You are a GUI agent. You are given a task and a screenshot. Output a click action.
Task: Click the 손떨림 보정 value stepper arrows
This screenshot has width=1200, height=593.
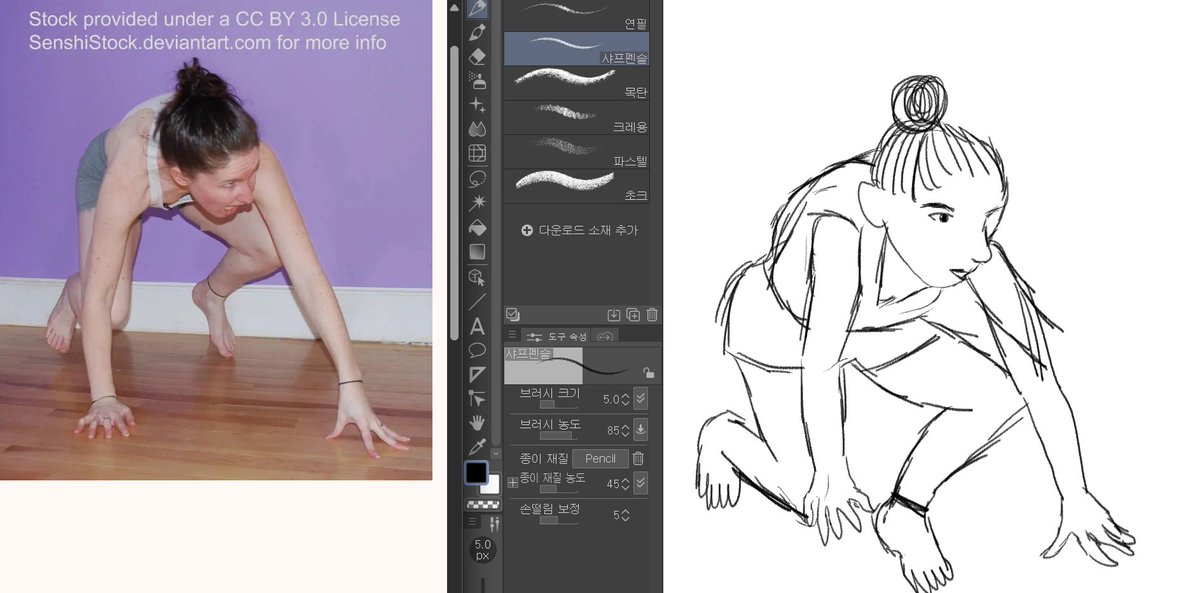625,514
